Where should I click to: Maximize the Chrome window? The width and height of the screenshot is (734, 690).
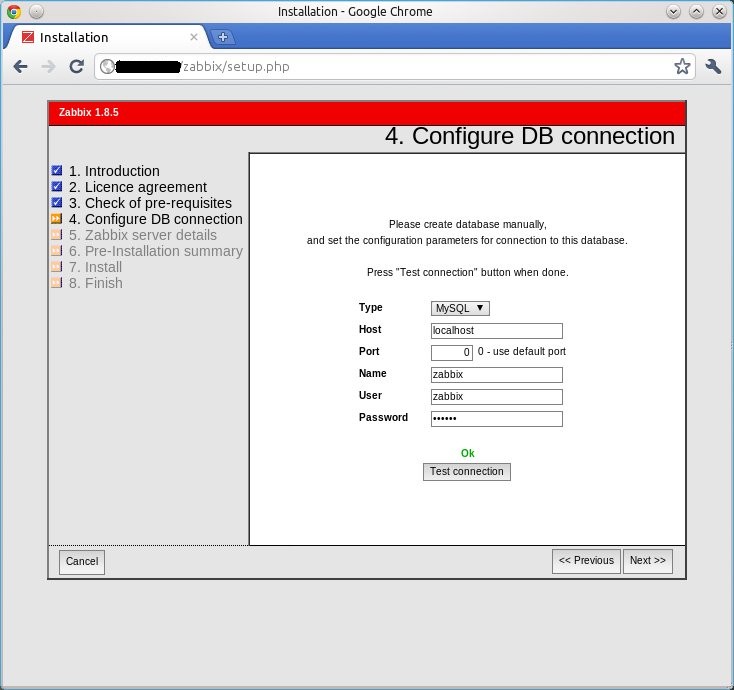pos(696,11)
